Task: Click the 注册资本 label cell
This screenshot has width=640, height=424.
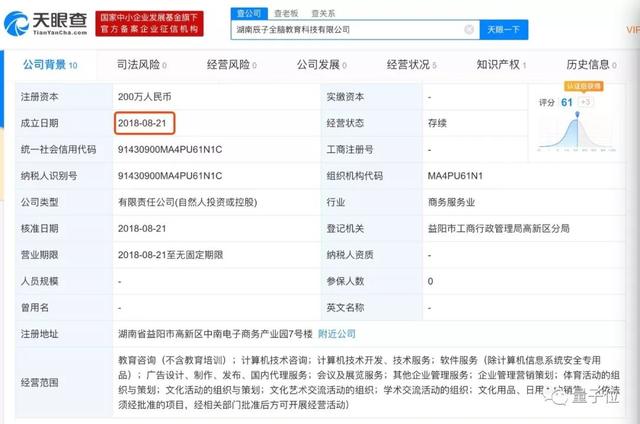Action: [x=64, y=97]
